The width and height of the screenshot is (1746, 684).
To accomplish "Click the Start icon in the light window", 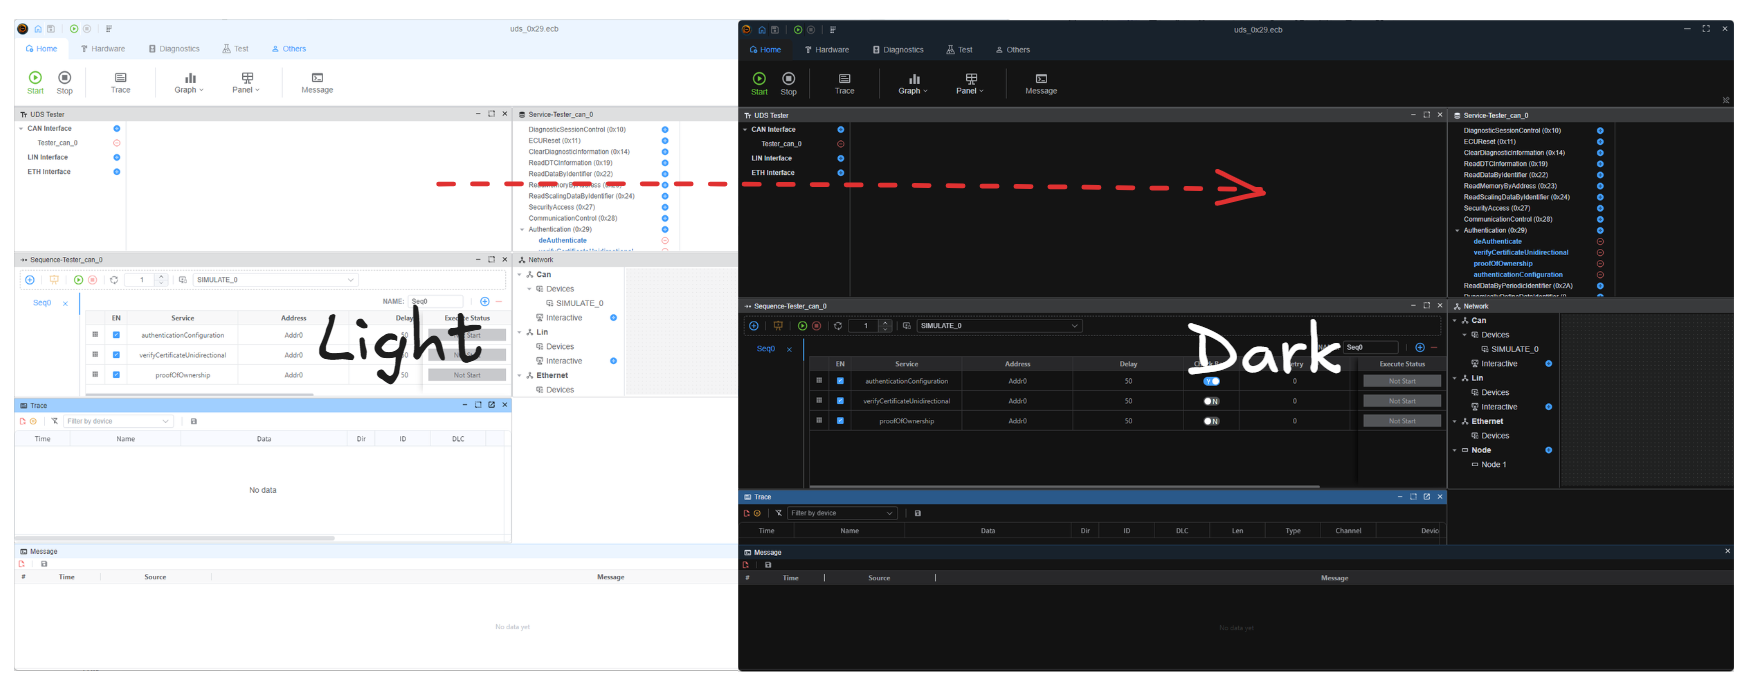I will pyautogui.click(x=35, y=77).
